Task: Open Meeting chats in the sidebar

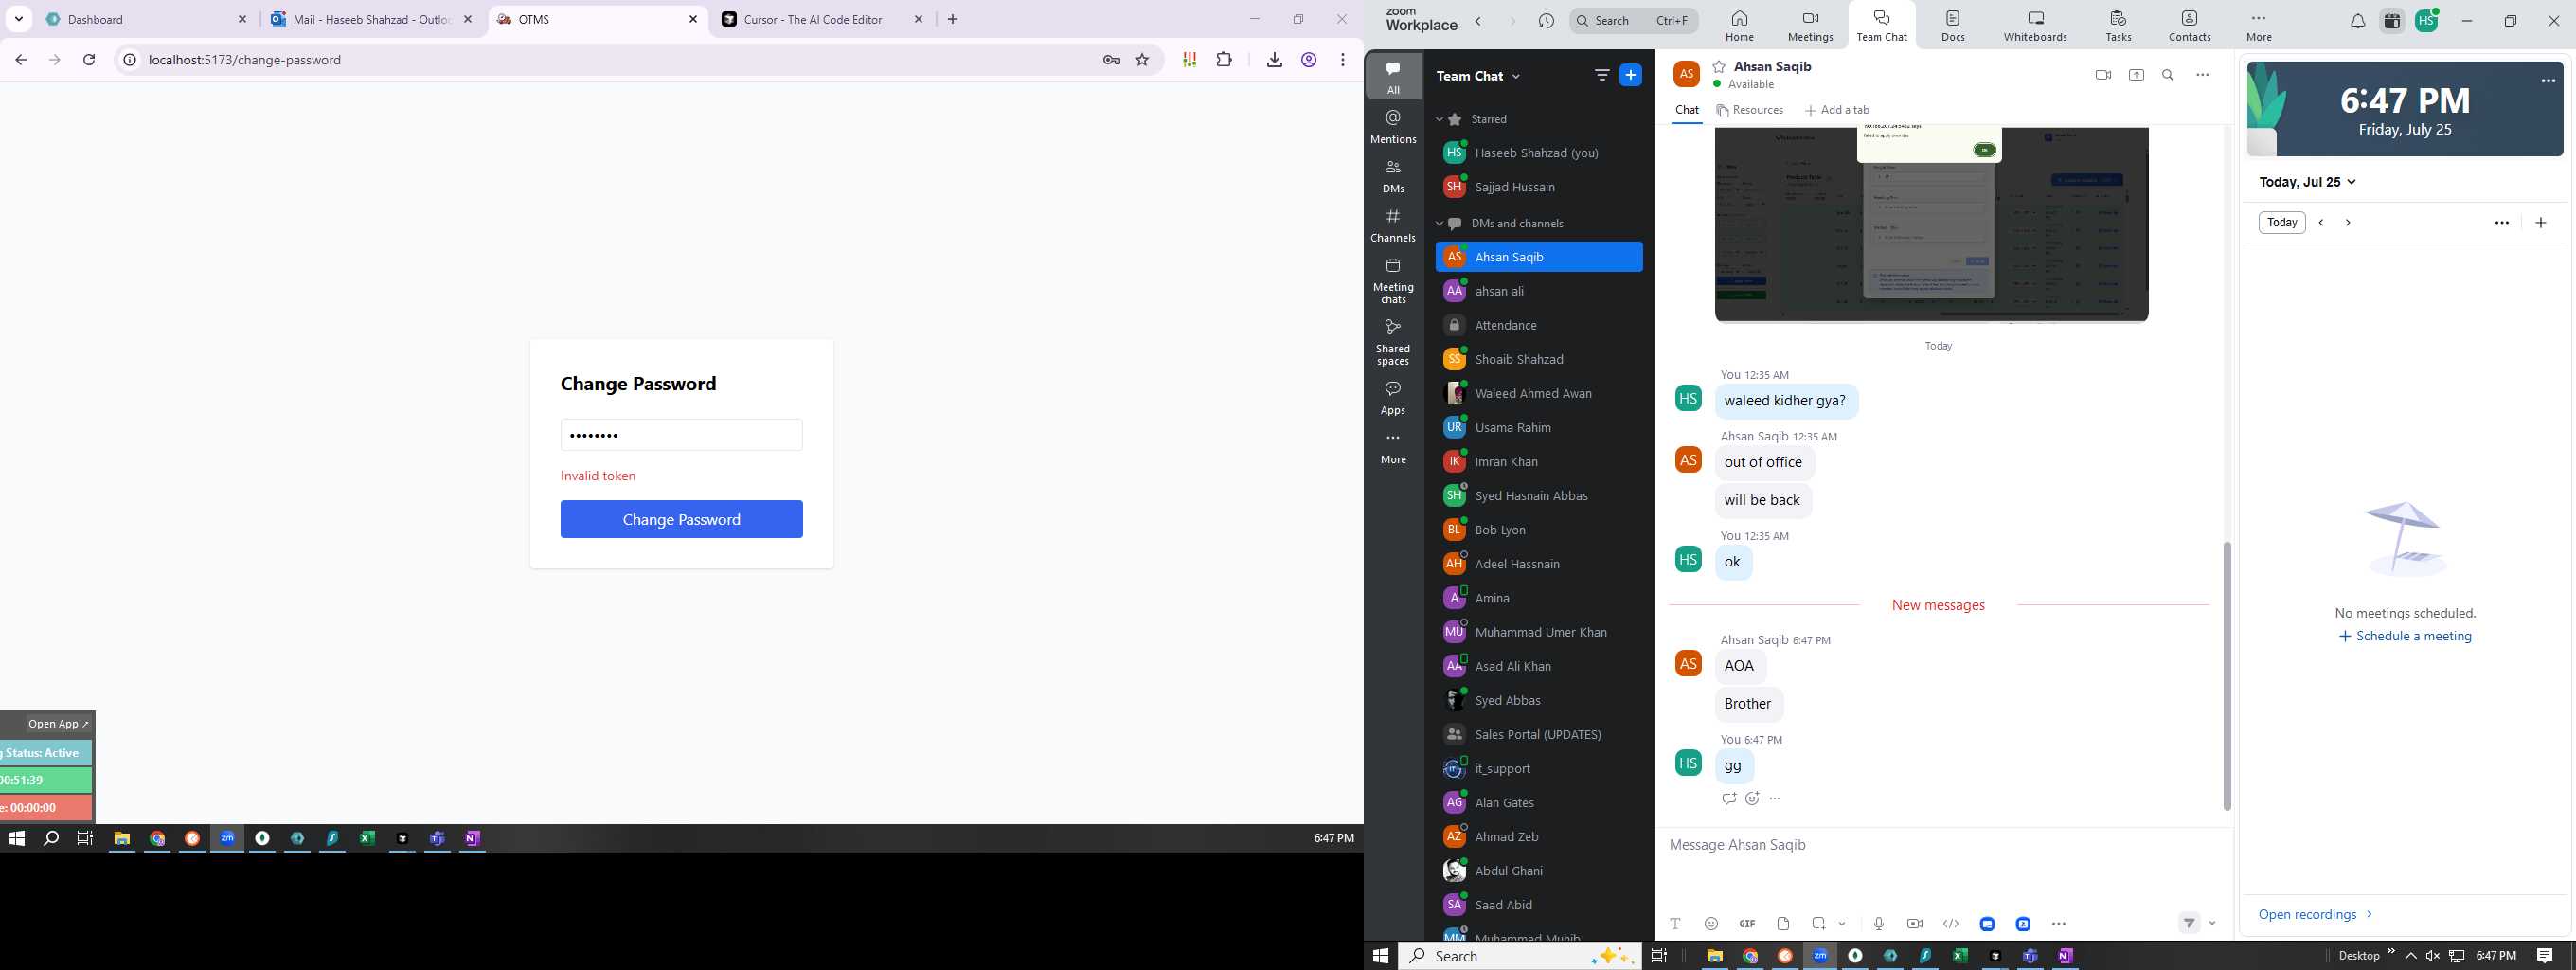Action: click(1393, 281)
